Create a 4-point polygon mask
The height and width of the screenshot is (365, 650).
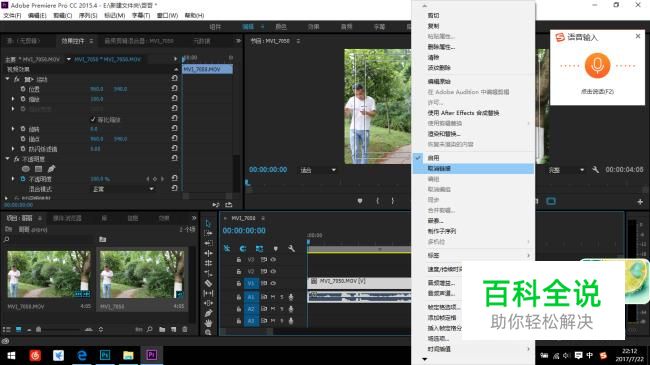click(x=39, y=169)
